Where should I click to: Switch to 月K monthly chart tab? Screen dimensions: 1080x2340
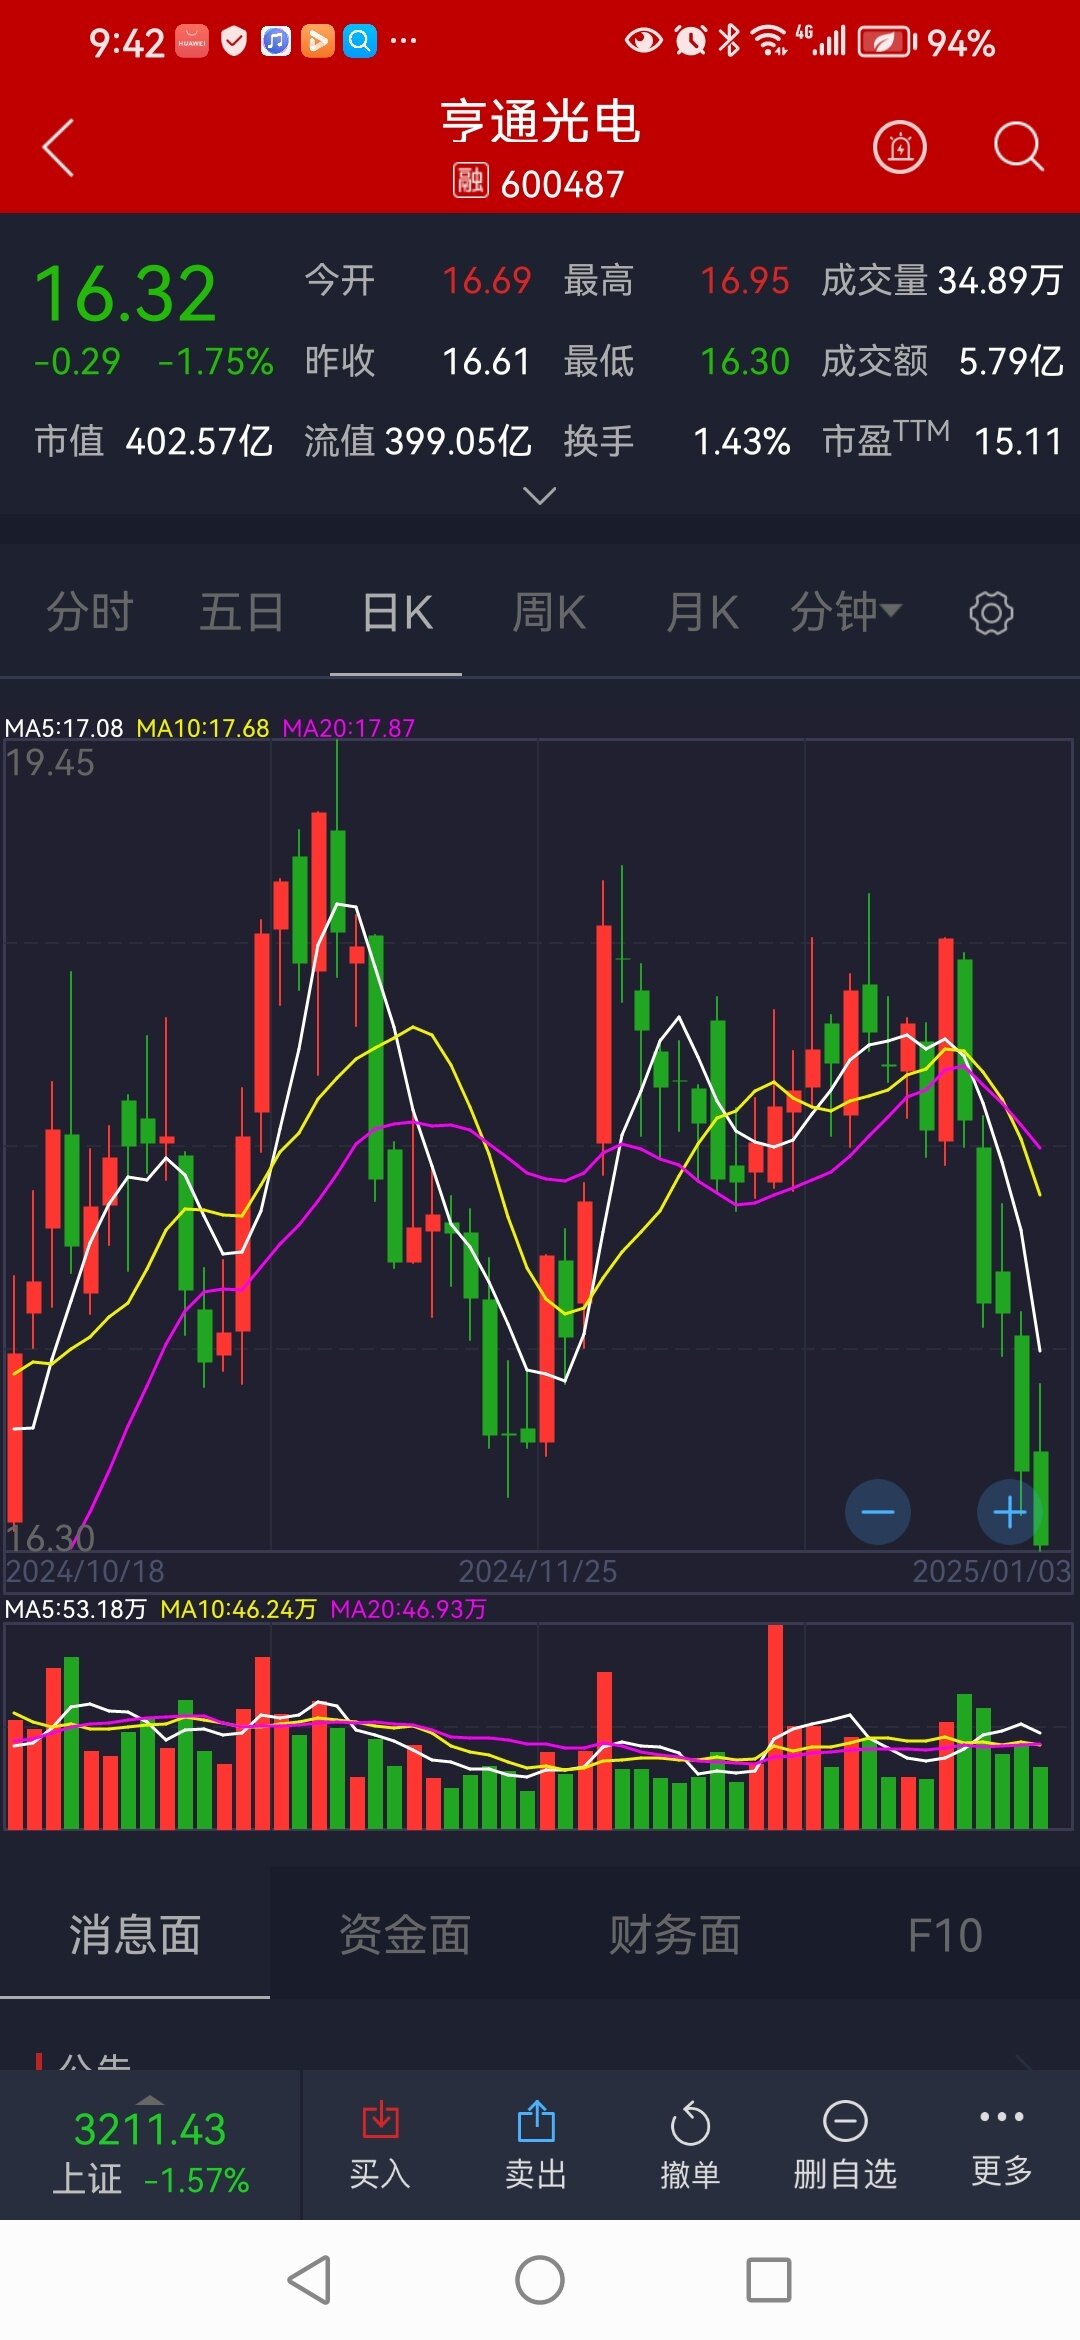click(702, 612)
